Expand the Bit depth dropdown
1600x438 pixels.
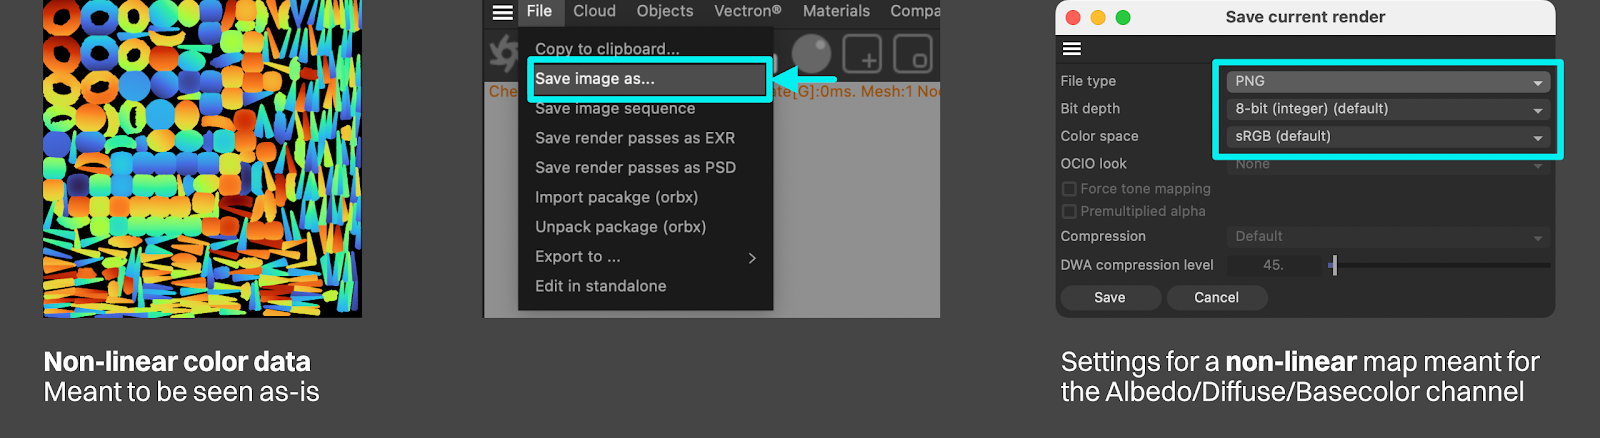[x=1388, y=109]
